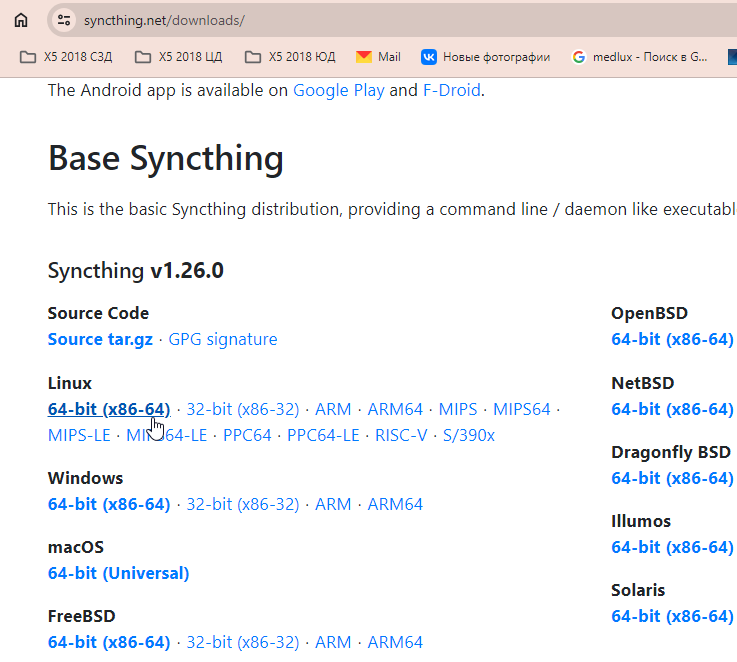The width and height of the screenshot is (737, 662).
Task: Click the Solaris section label
Action: click(x=638, y=591)
